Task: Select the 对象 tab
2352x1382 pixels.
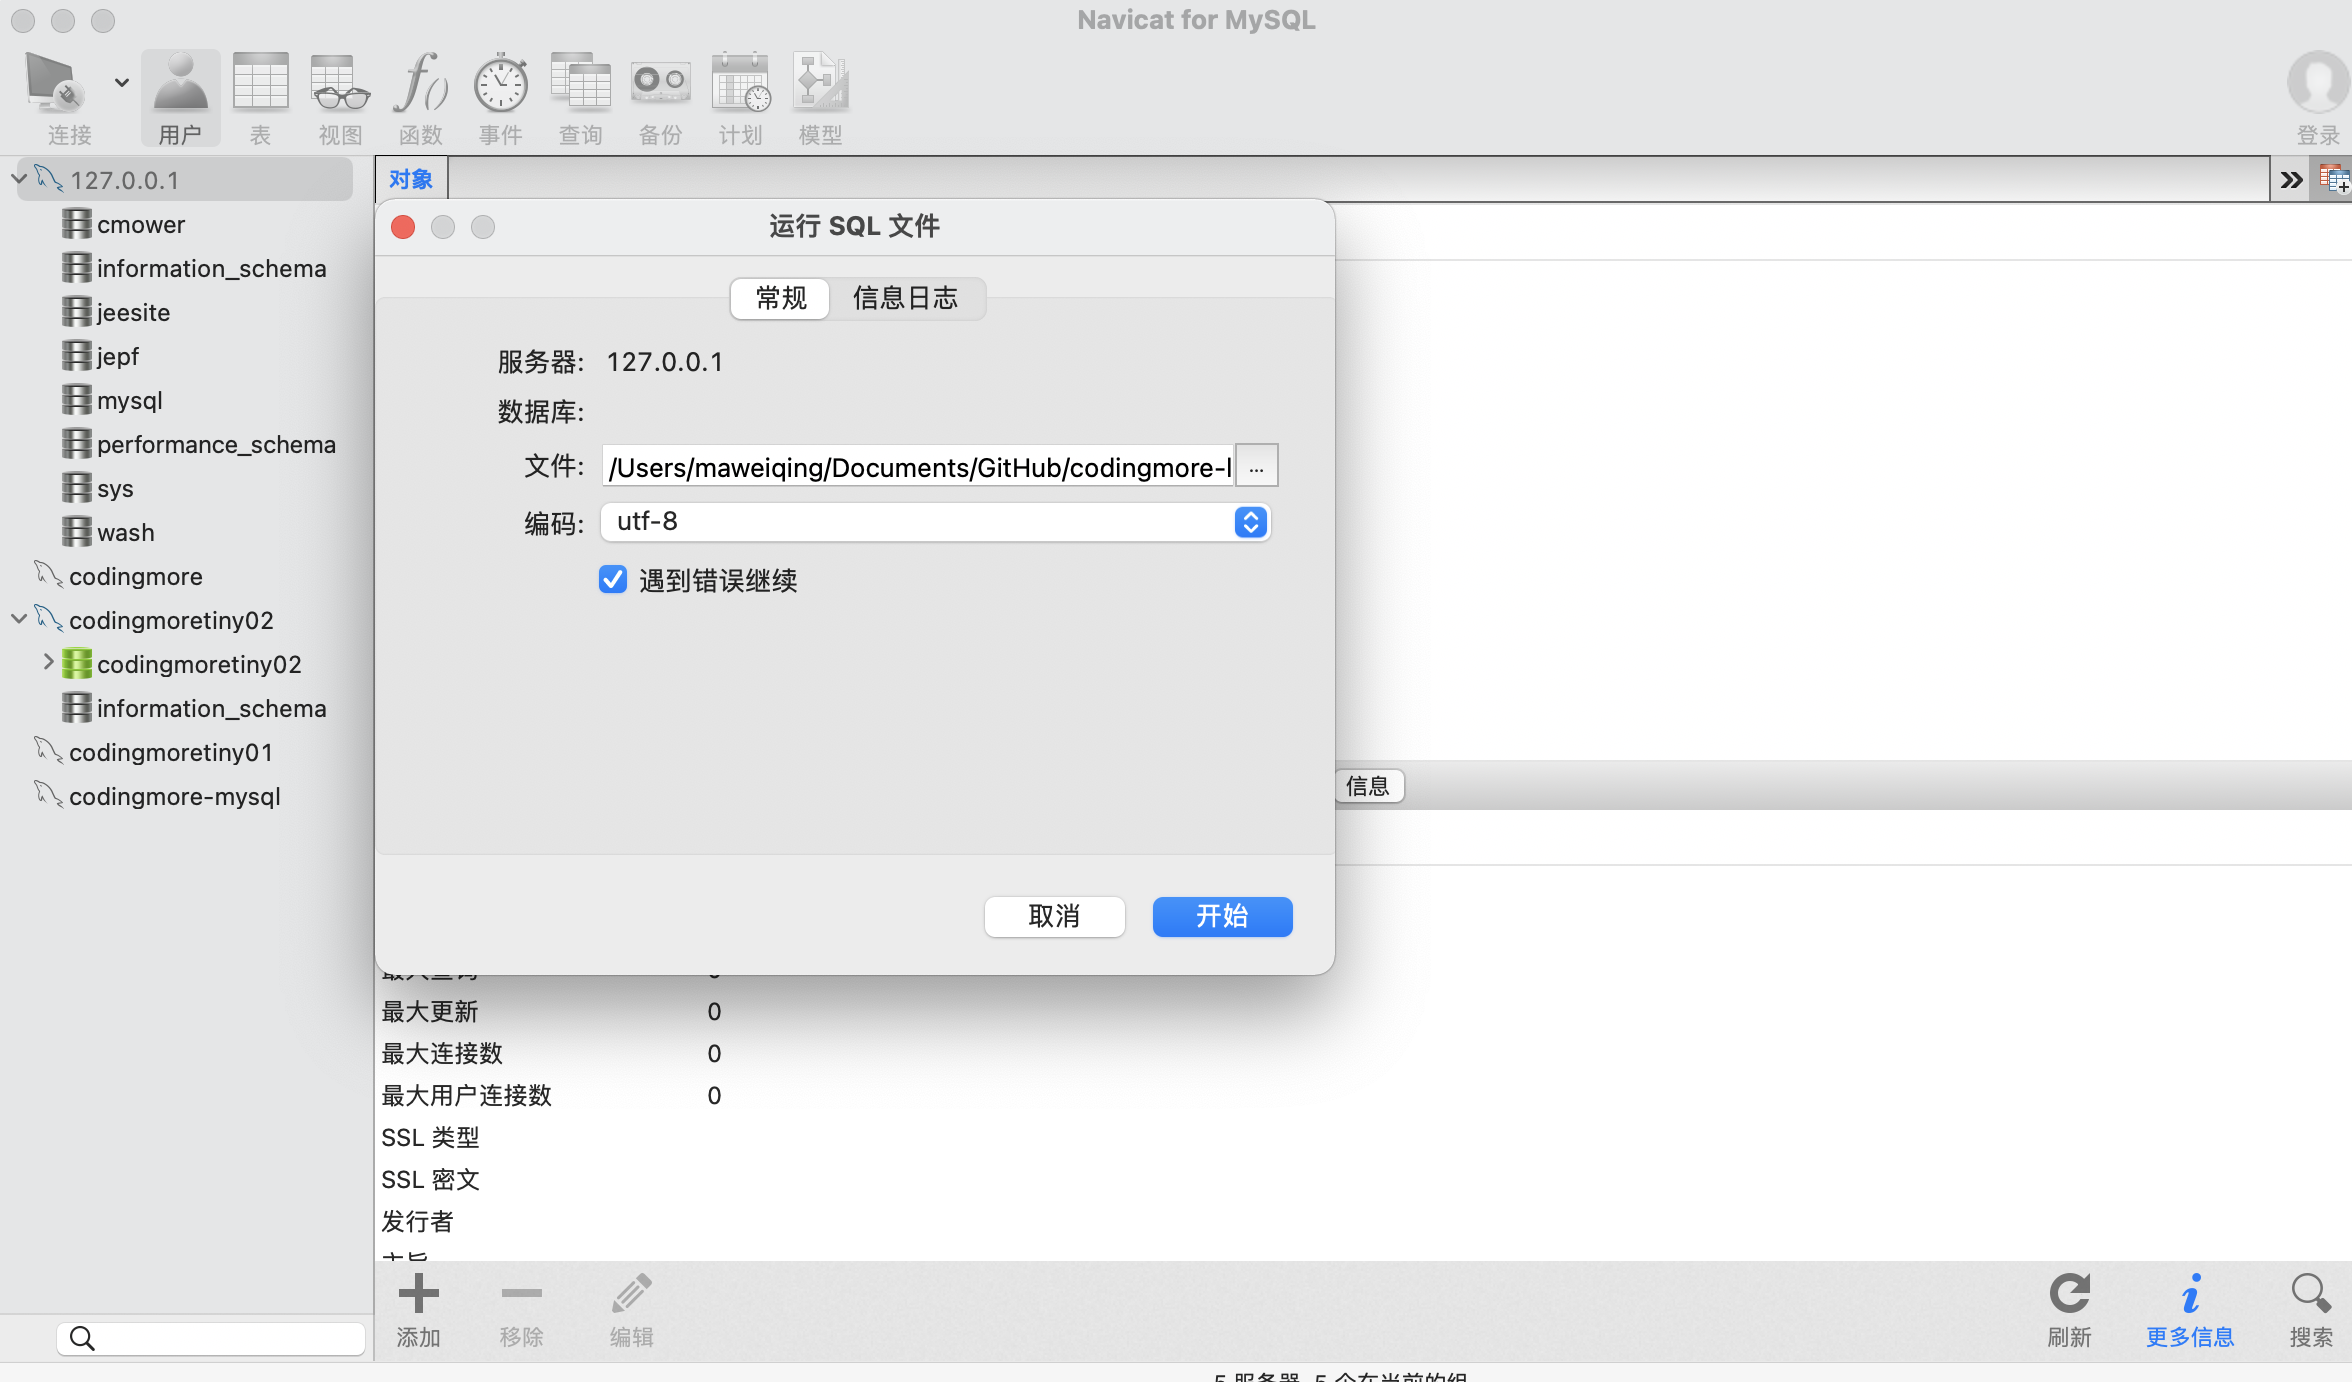Action: click(411, 180)
